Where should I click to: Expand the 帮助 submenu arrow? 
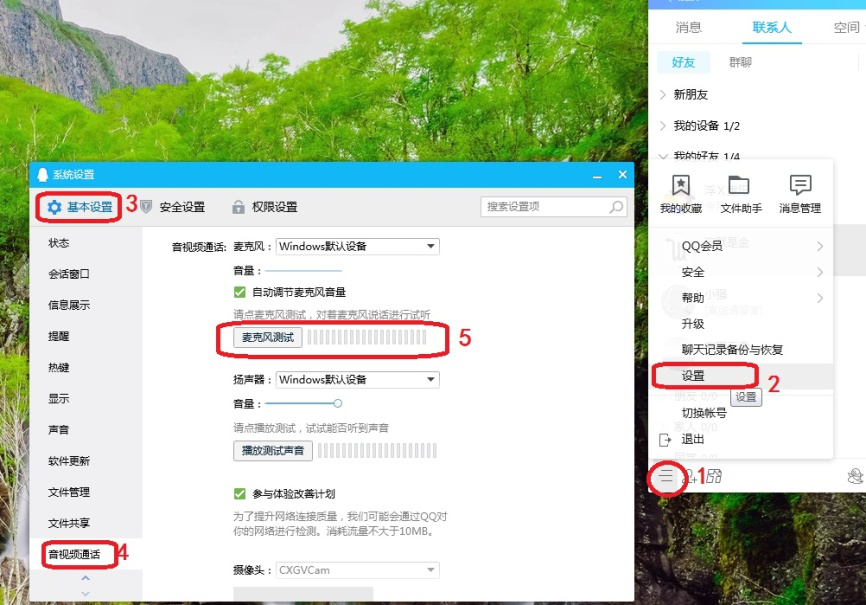click(x=820, y=298)
